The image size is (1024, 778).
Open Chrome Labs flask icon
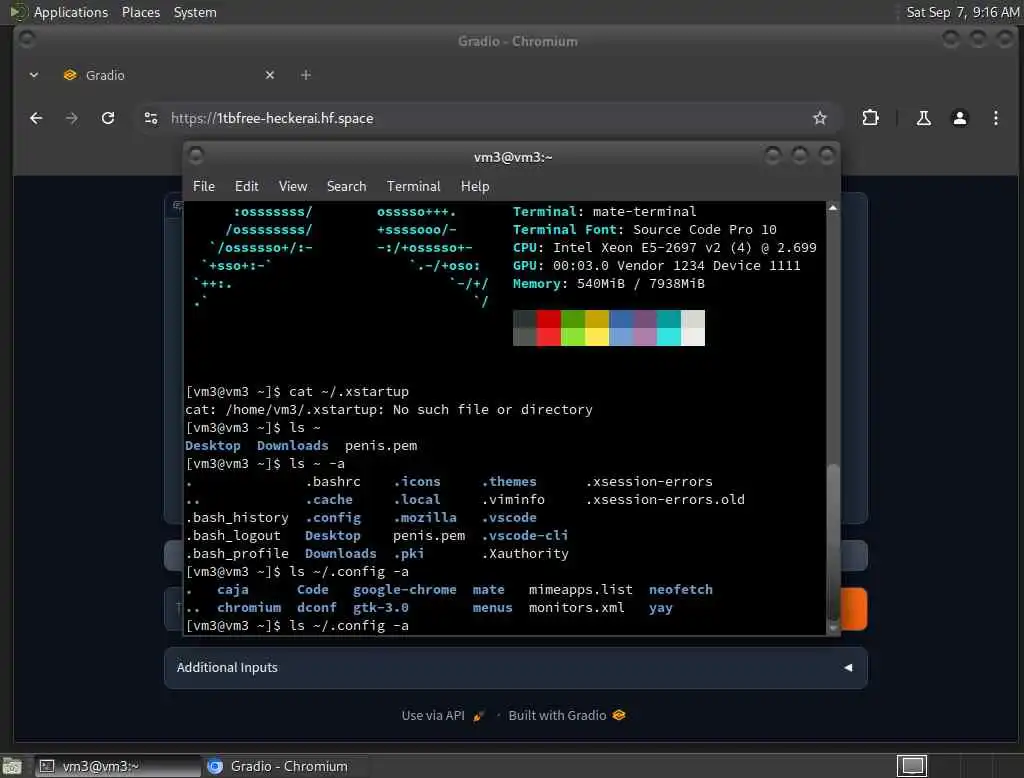click(923, 118)
